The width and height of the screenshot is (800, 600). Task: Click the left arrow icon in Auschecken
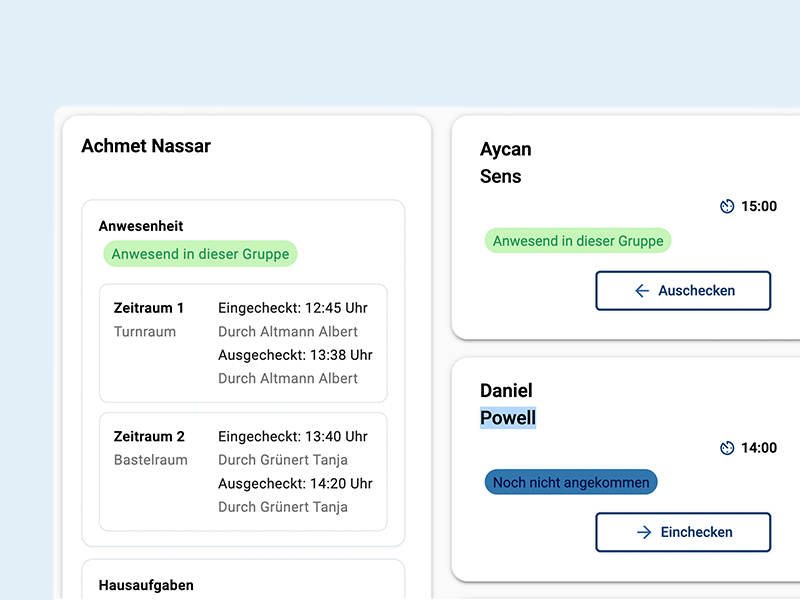642,291
